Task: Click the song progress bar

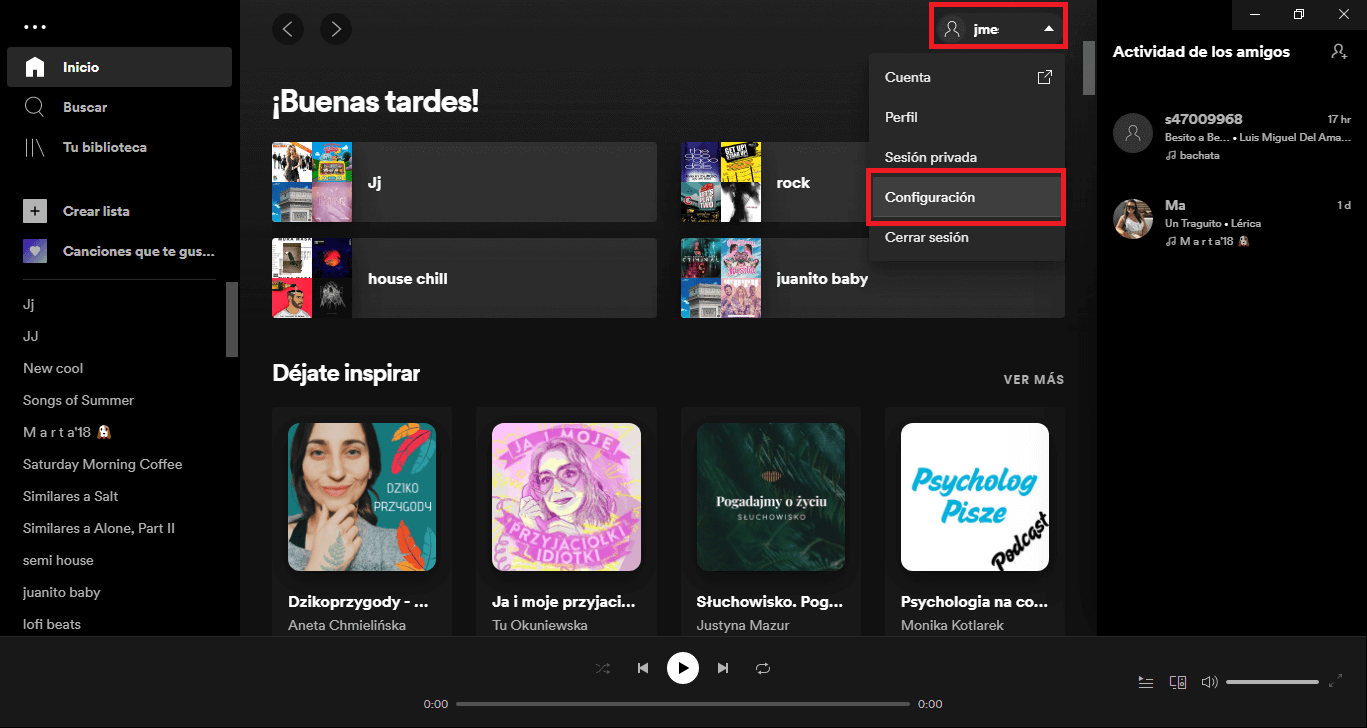Action: tap(683, 704)
